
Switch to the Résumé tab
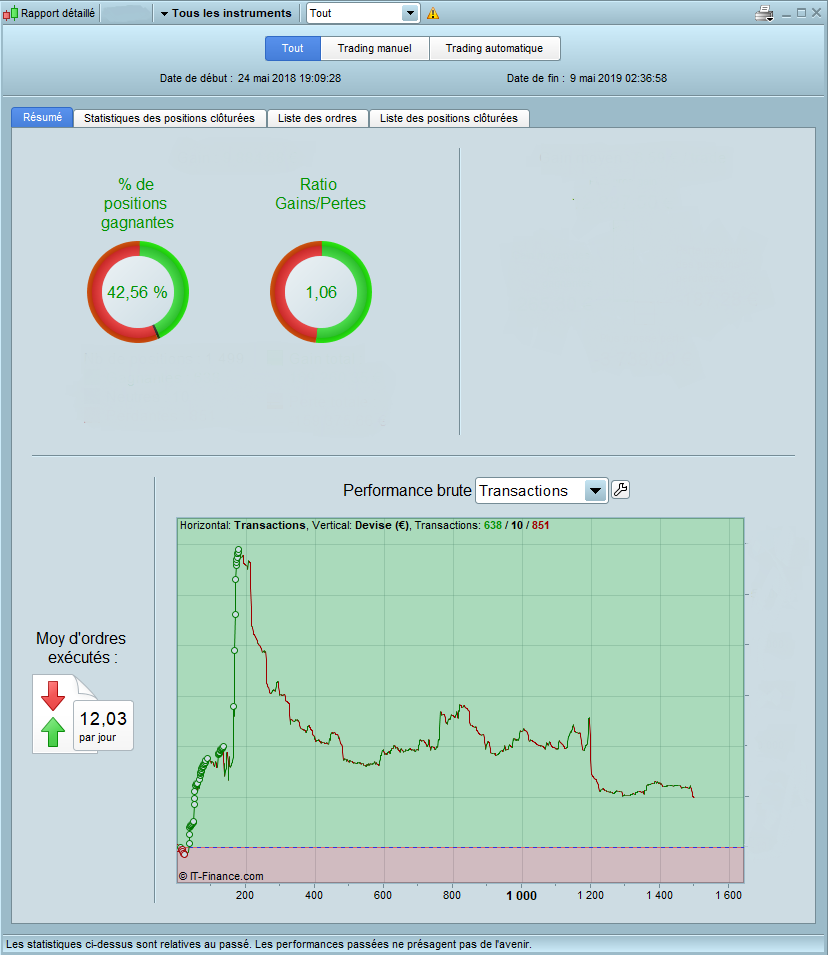[42, 118]
